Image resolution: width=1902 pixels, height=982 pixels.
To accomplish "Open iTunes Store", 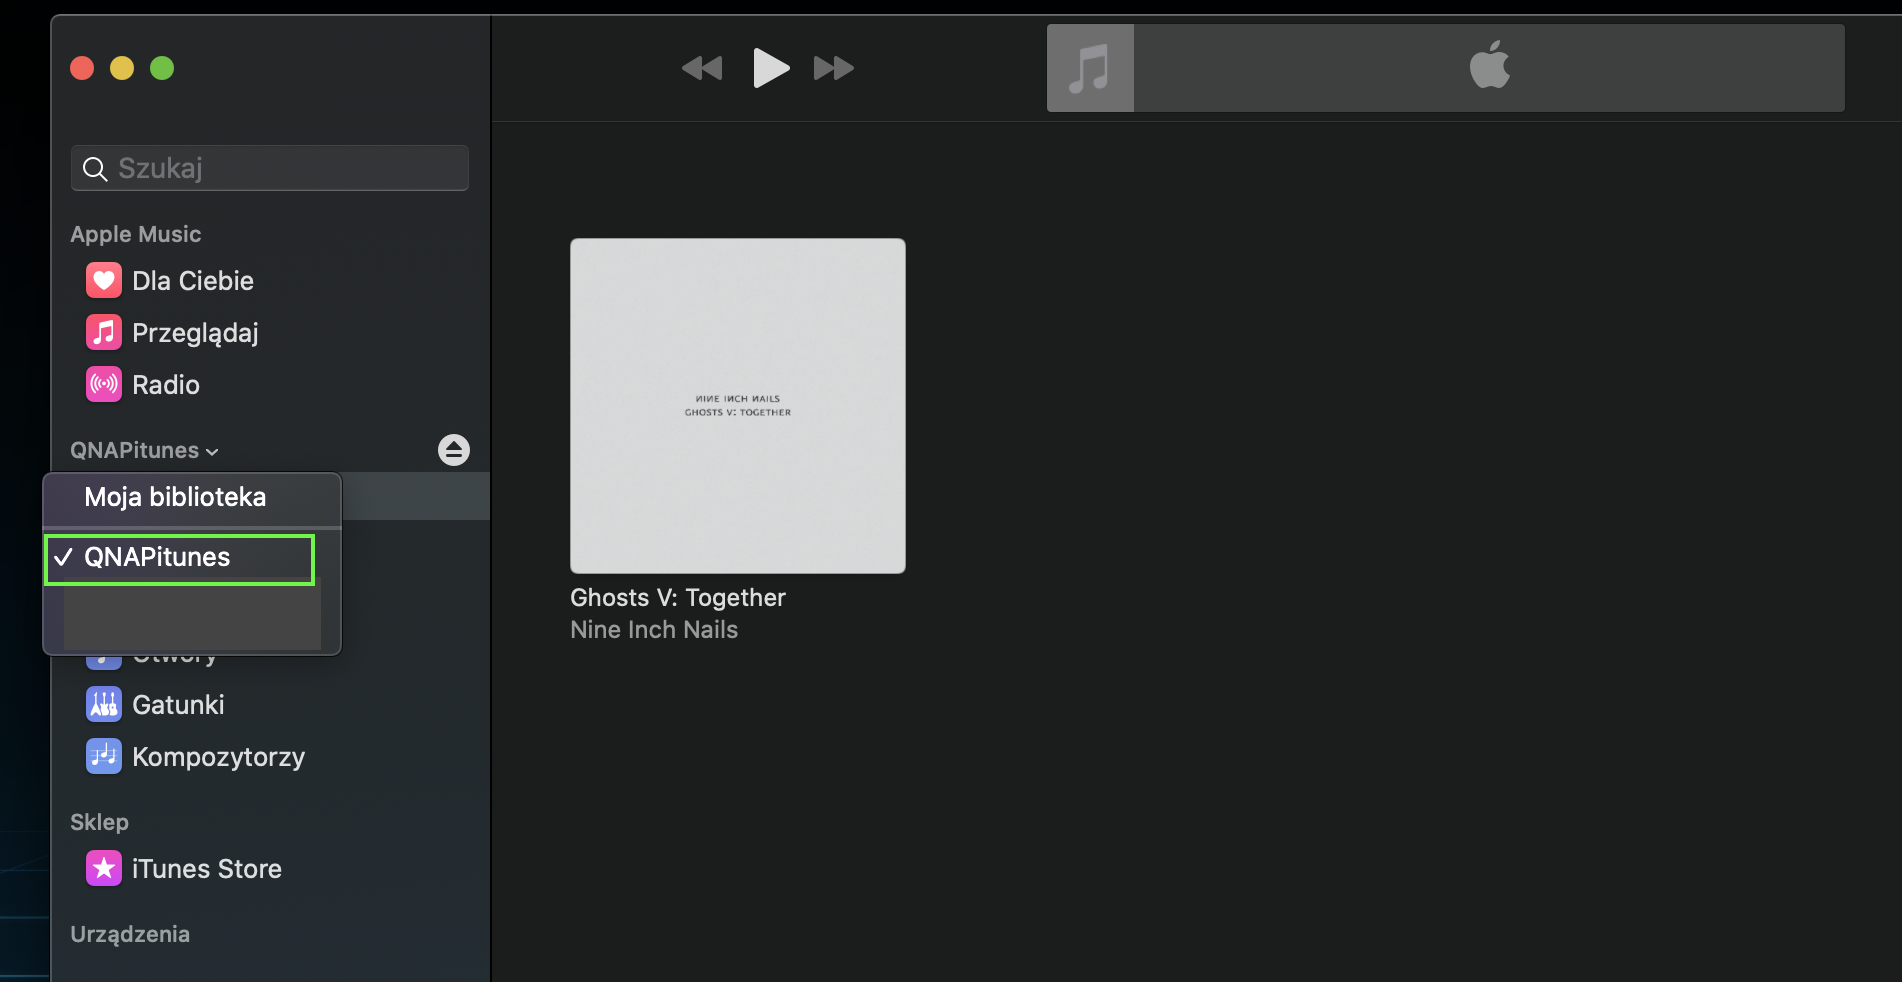I will (x=207, y=868).
